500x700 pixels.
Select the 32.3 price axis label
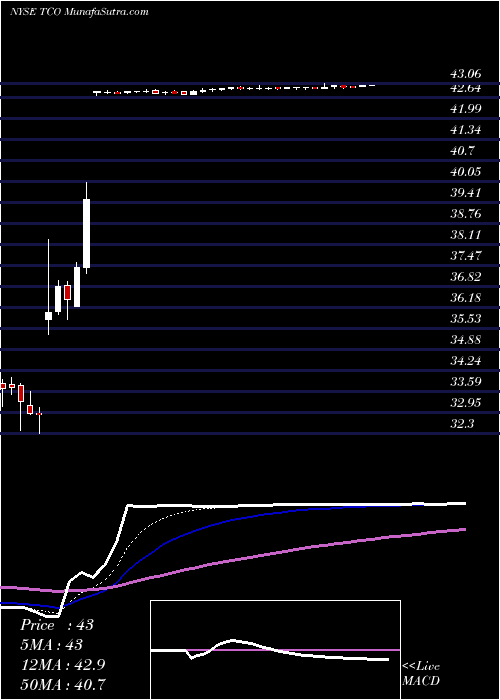462,424
